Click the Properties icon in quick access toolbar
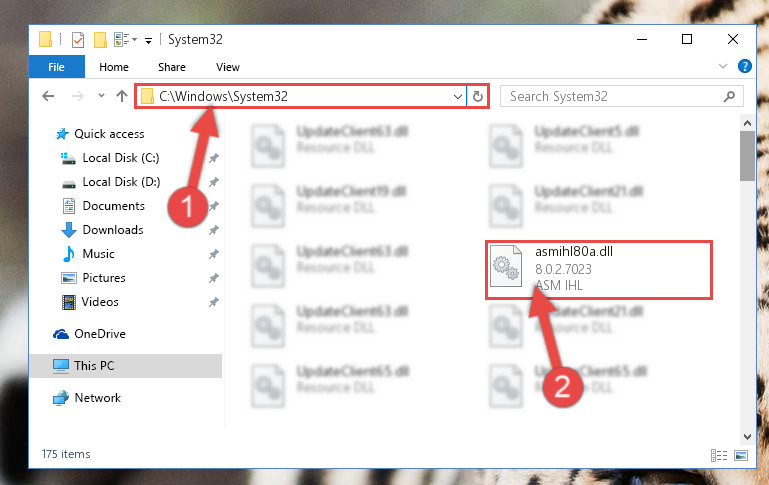769x485 pixels. 77,40
